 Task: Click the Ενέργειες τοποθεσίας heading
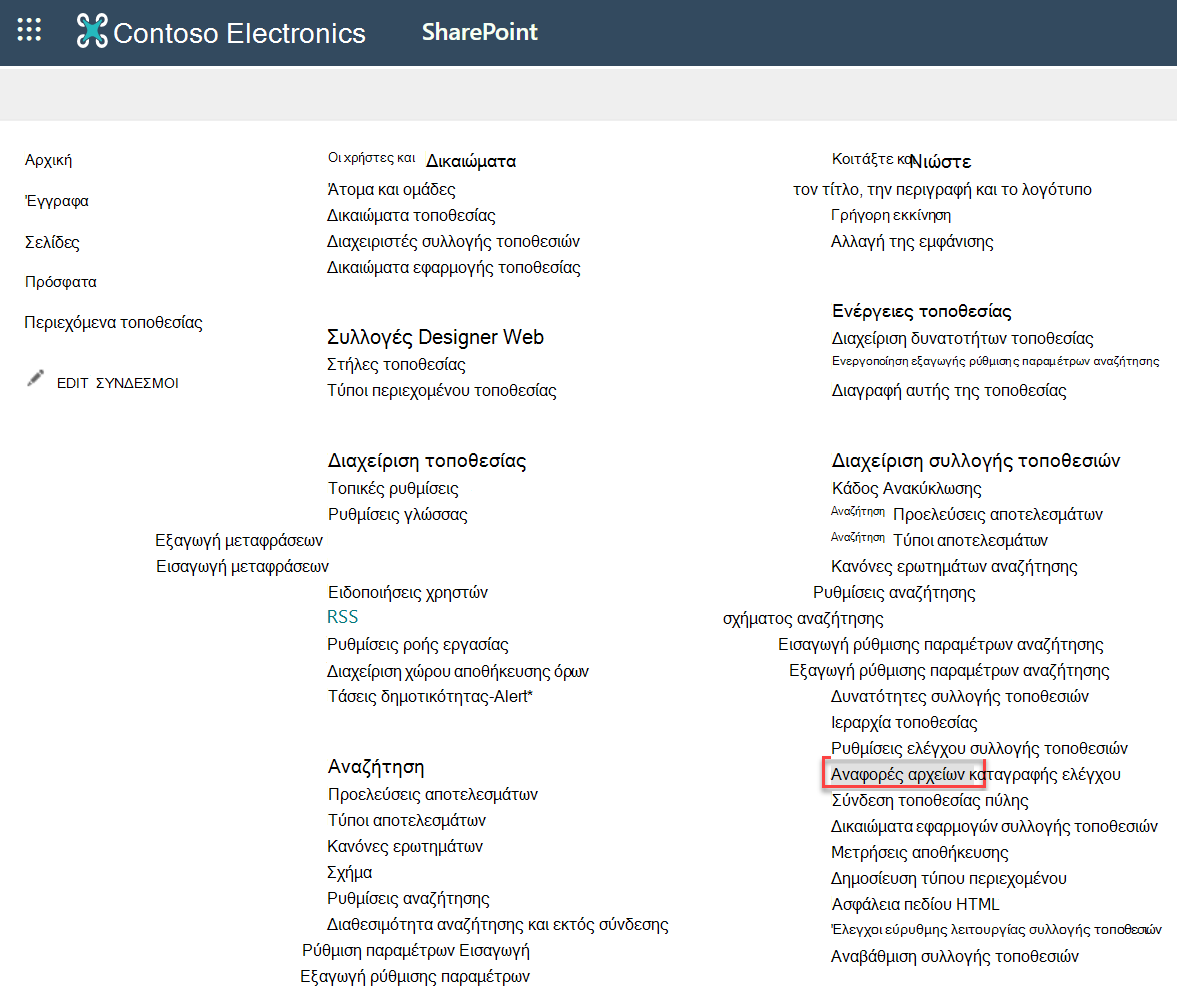tap(922, 311)
